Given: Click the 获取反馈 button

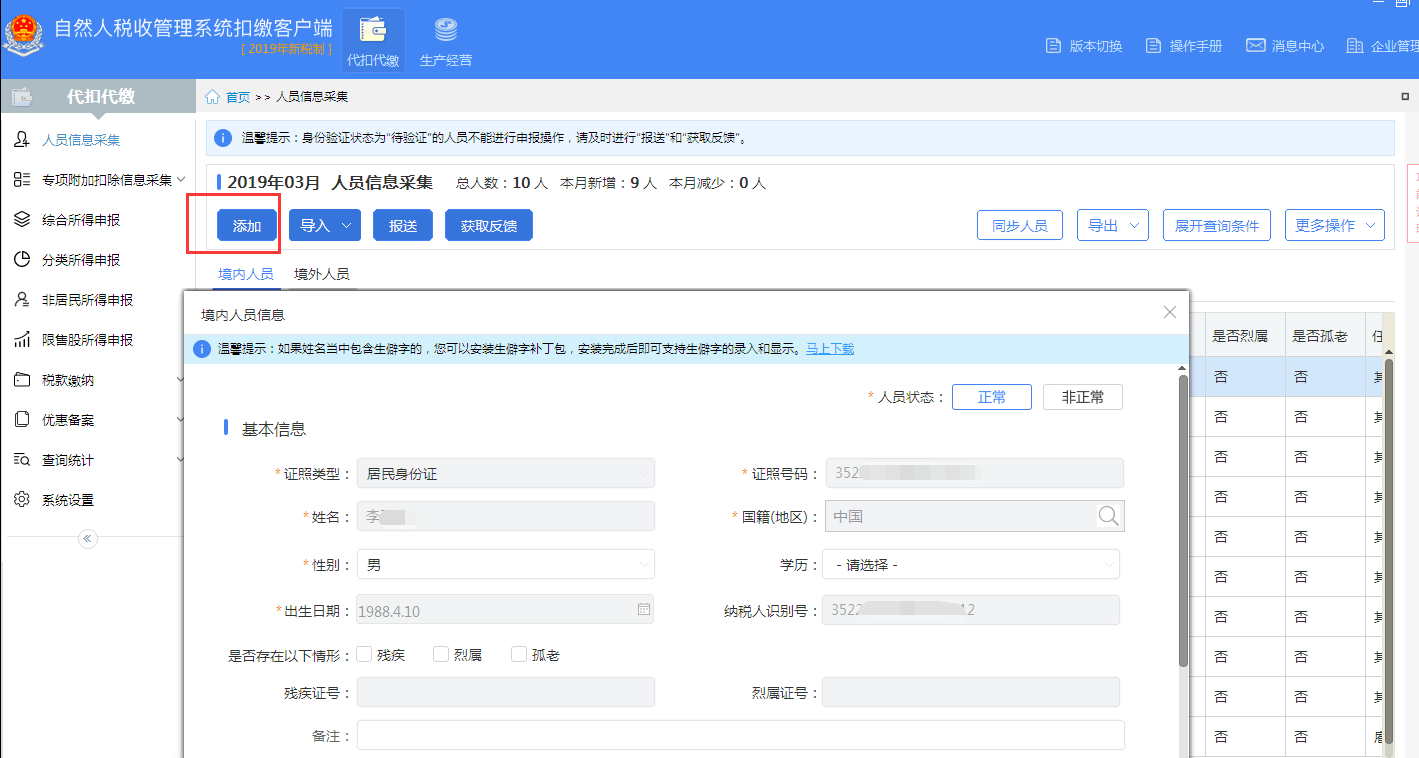Looking at the screenshot, I should click(x=489, y=226).
